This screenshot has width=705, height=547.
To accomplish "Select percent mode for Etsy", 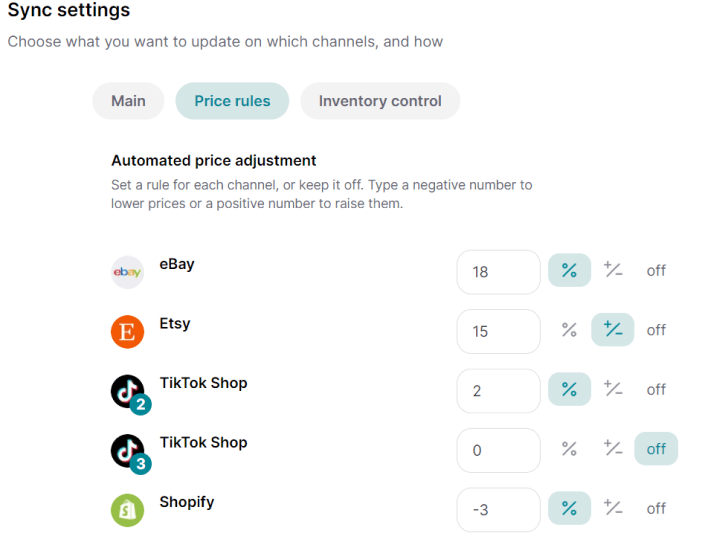I will [x=569, y=330].
